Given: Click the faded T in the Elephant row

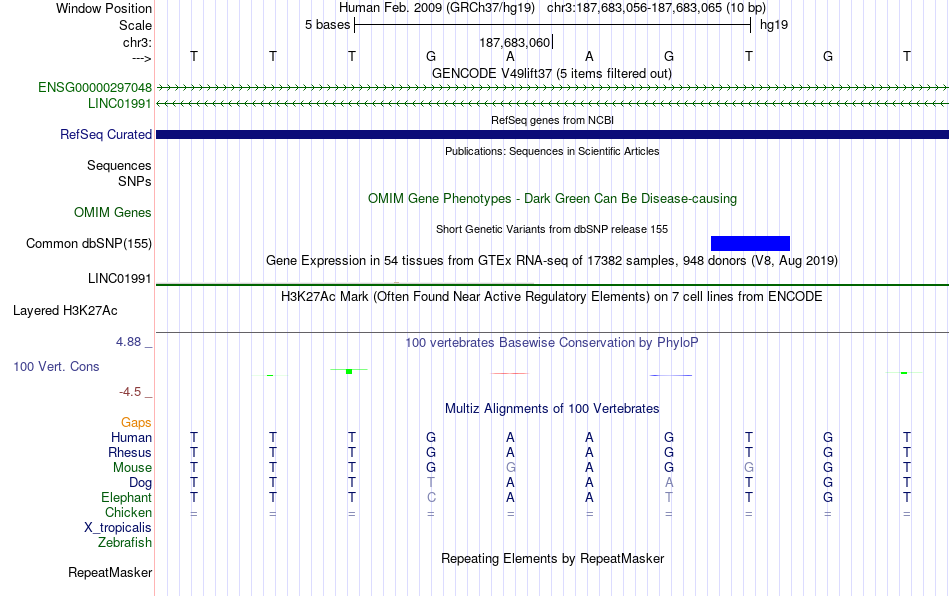Looking at the screenshot, I should point(669,497).
